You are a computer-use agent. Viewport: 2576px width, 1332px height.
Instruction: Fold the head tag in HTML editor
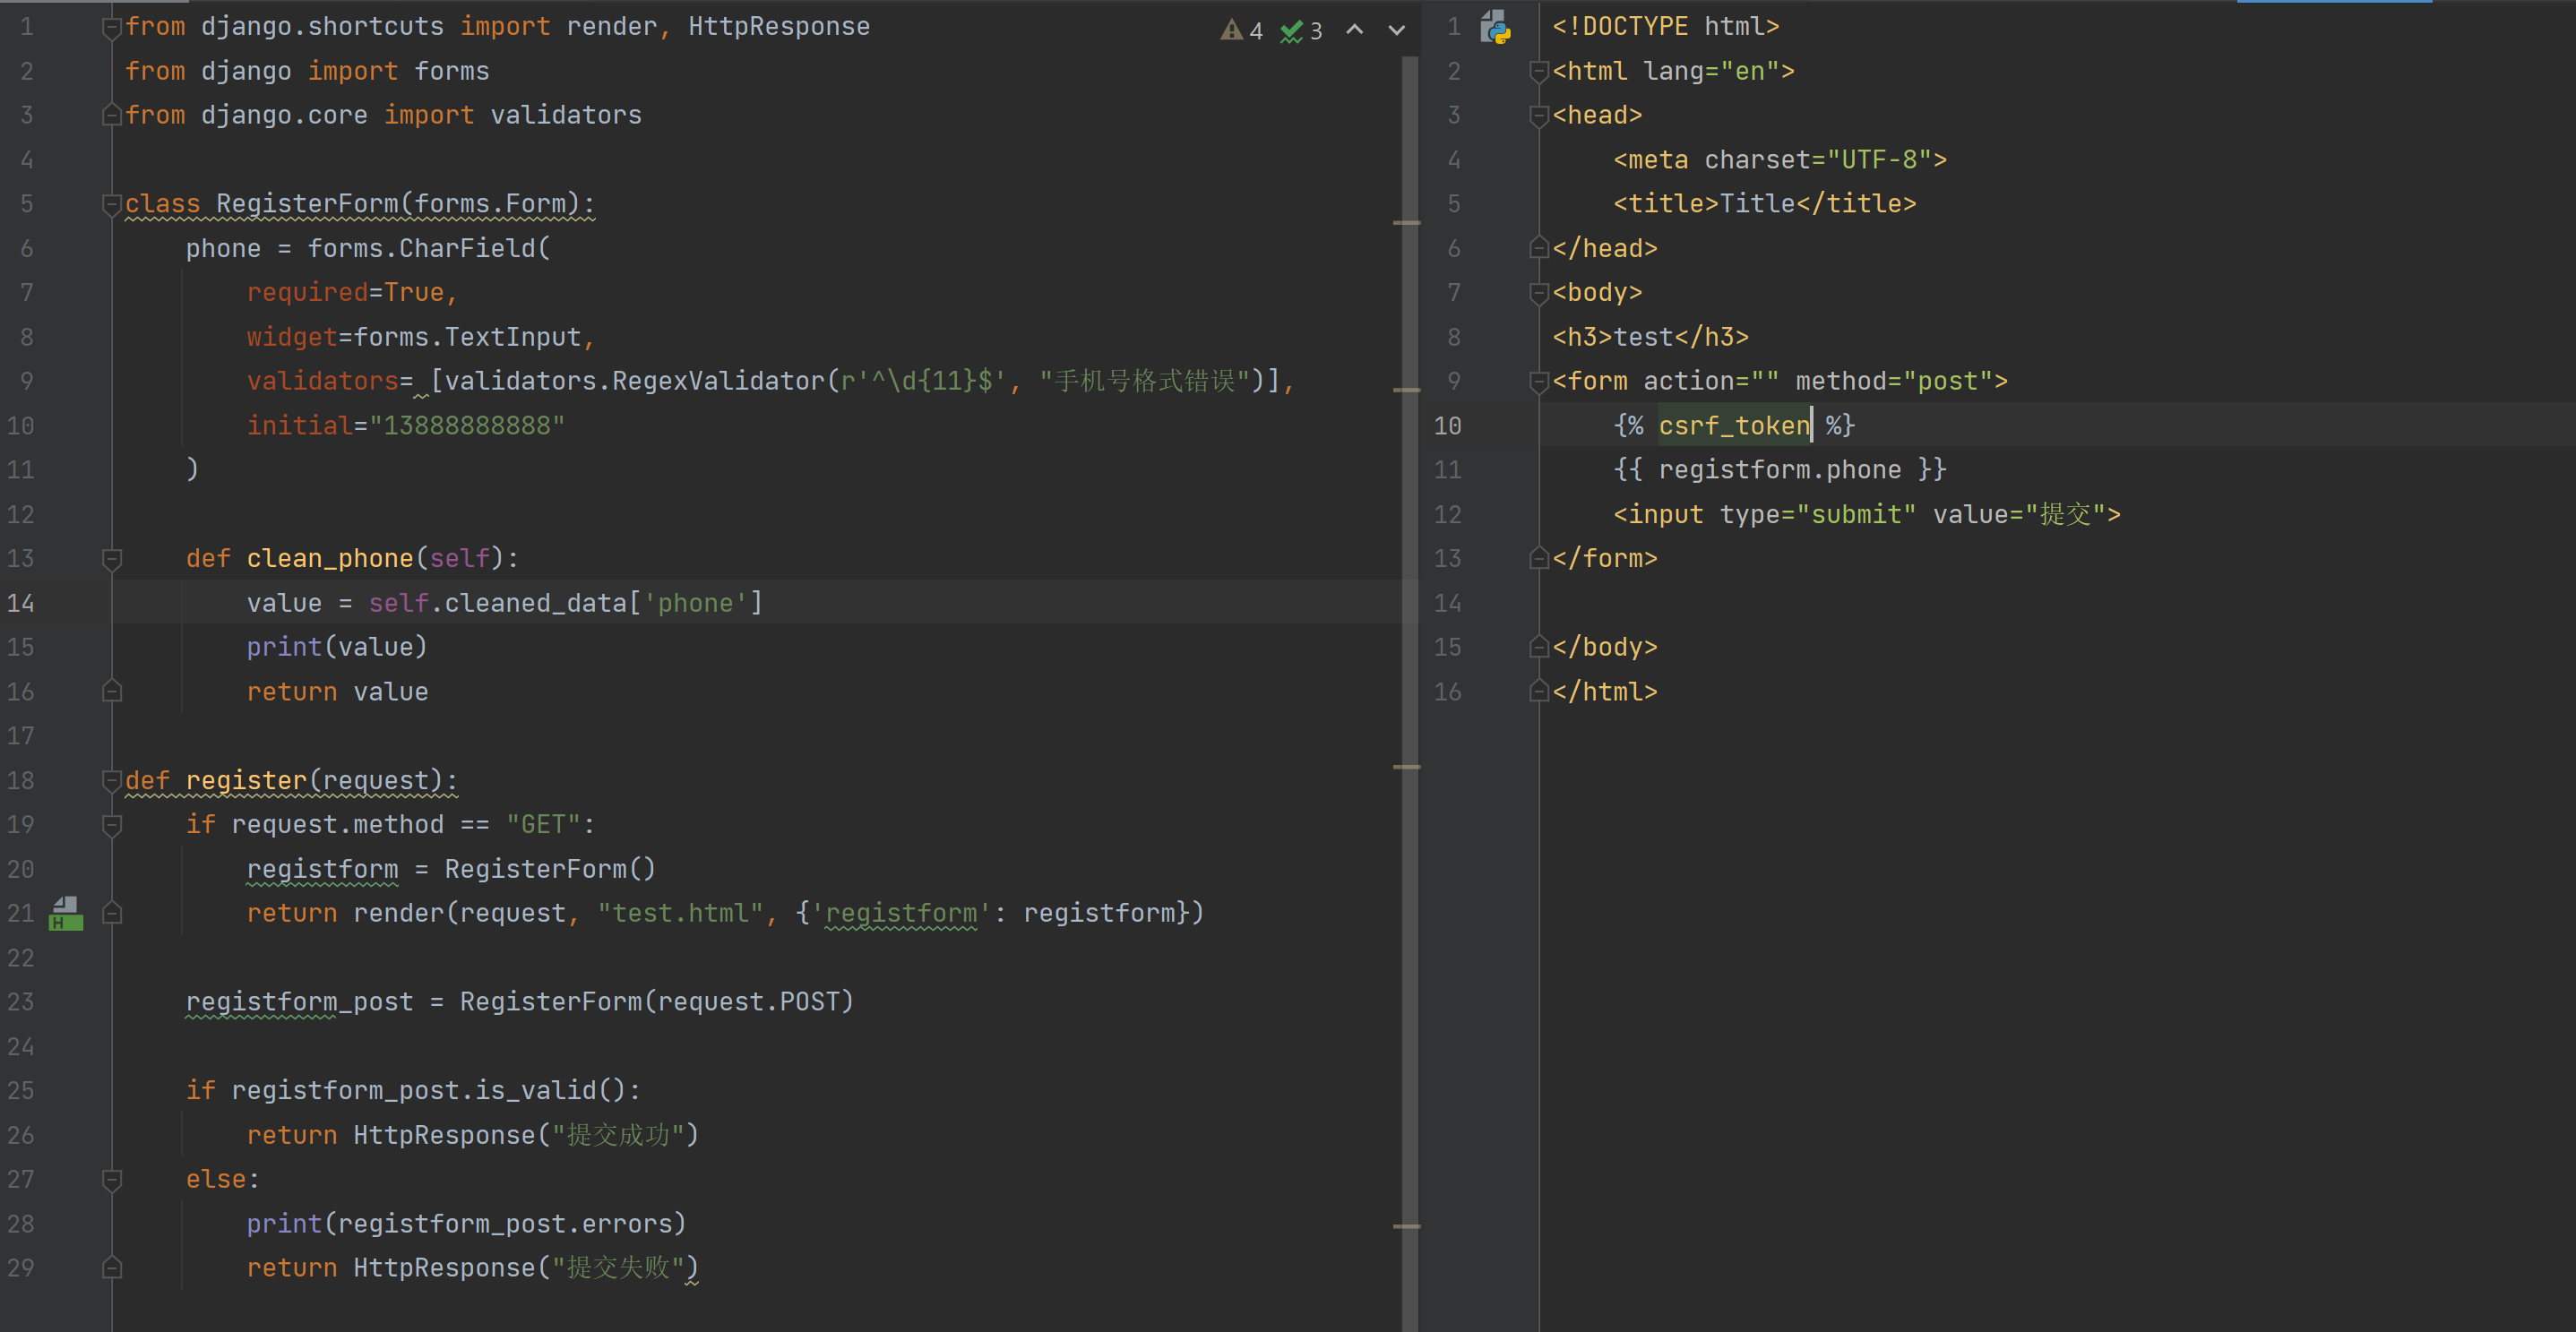1539,116
